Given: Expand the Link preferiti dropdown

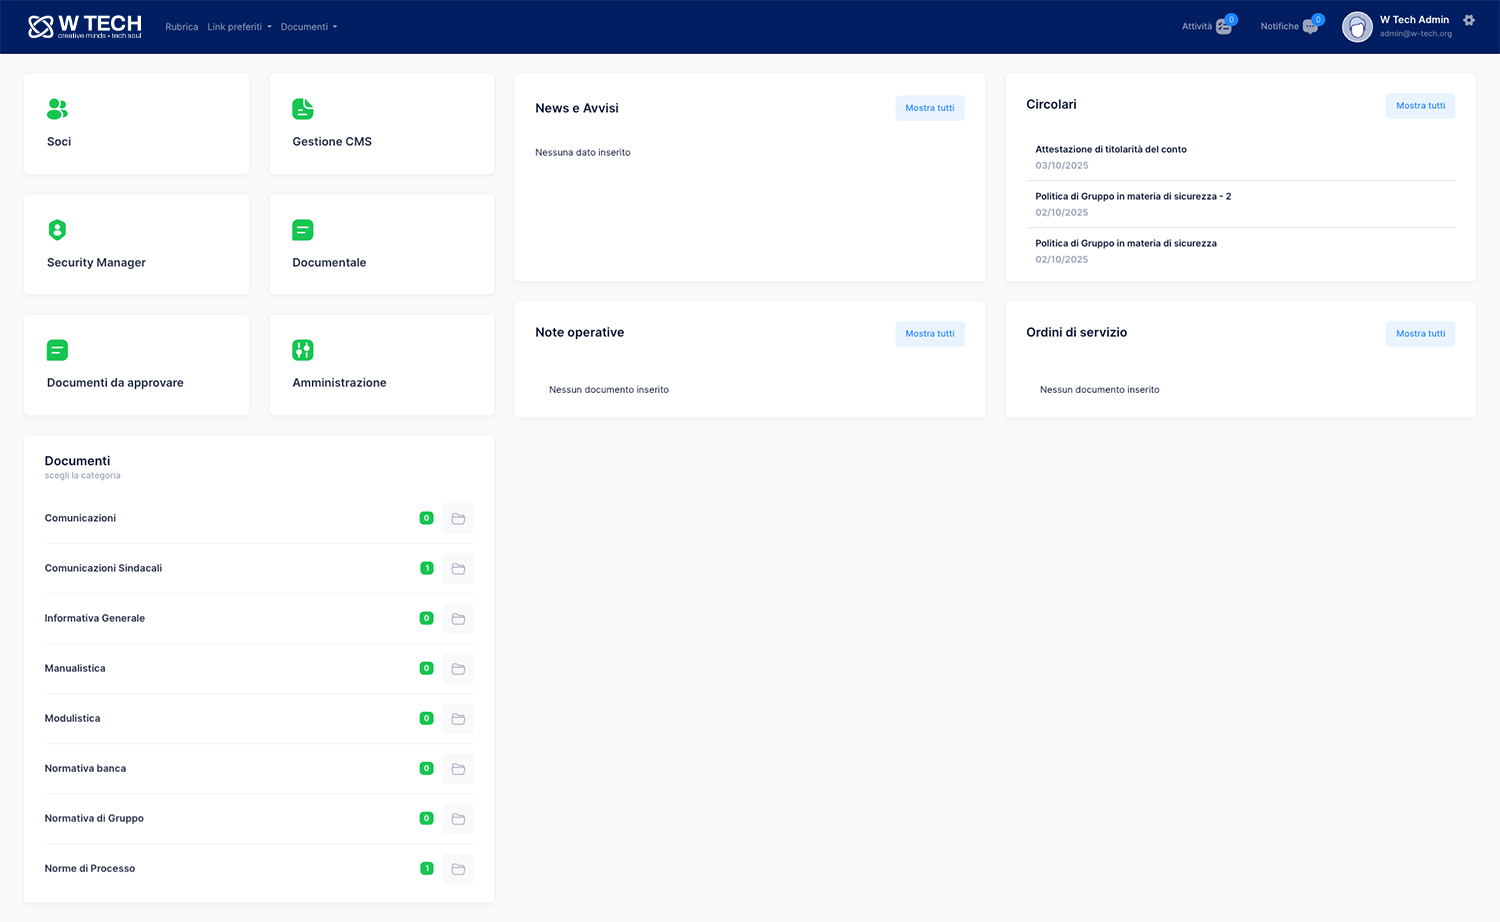Looking at the screenshot, I should click(x=239, y=27).
